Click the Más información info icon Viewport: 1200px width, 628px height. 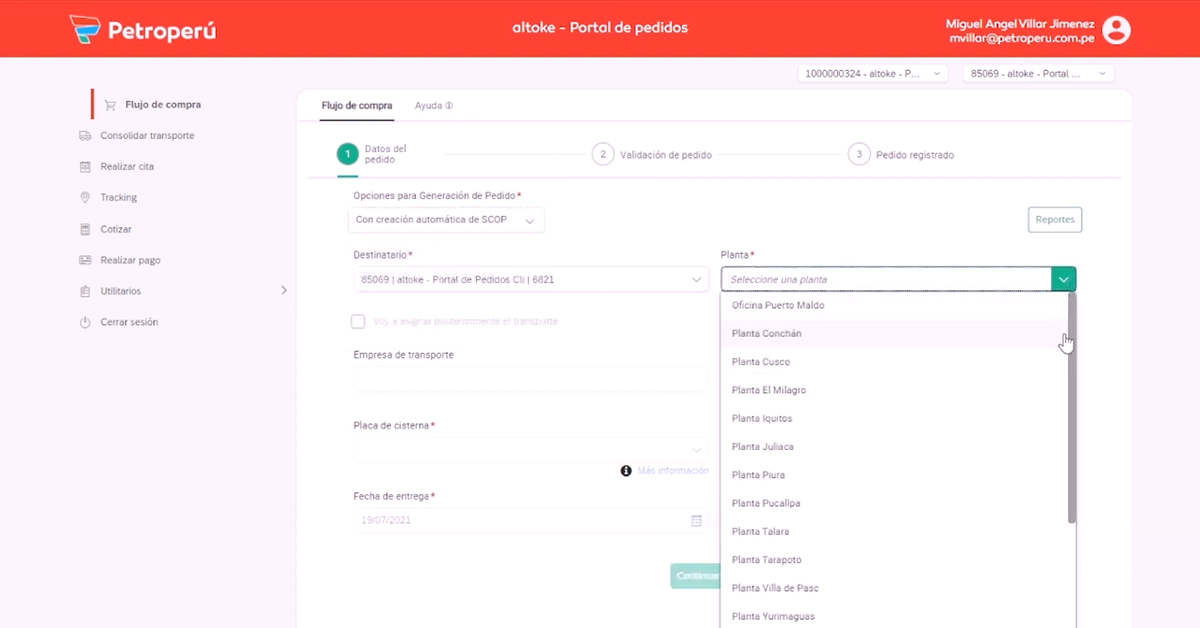tap(626, 471)
